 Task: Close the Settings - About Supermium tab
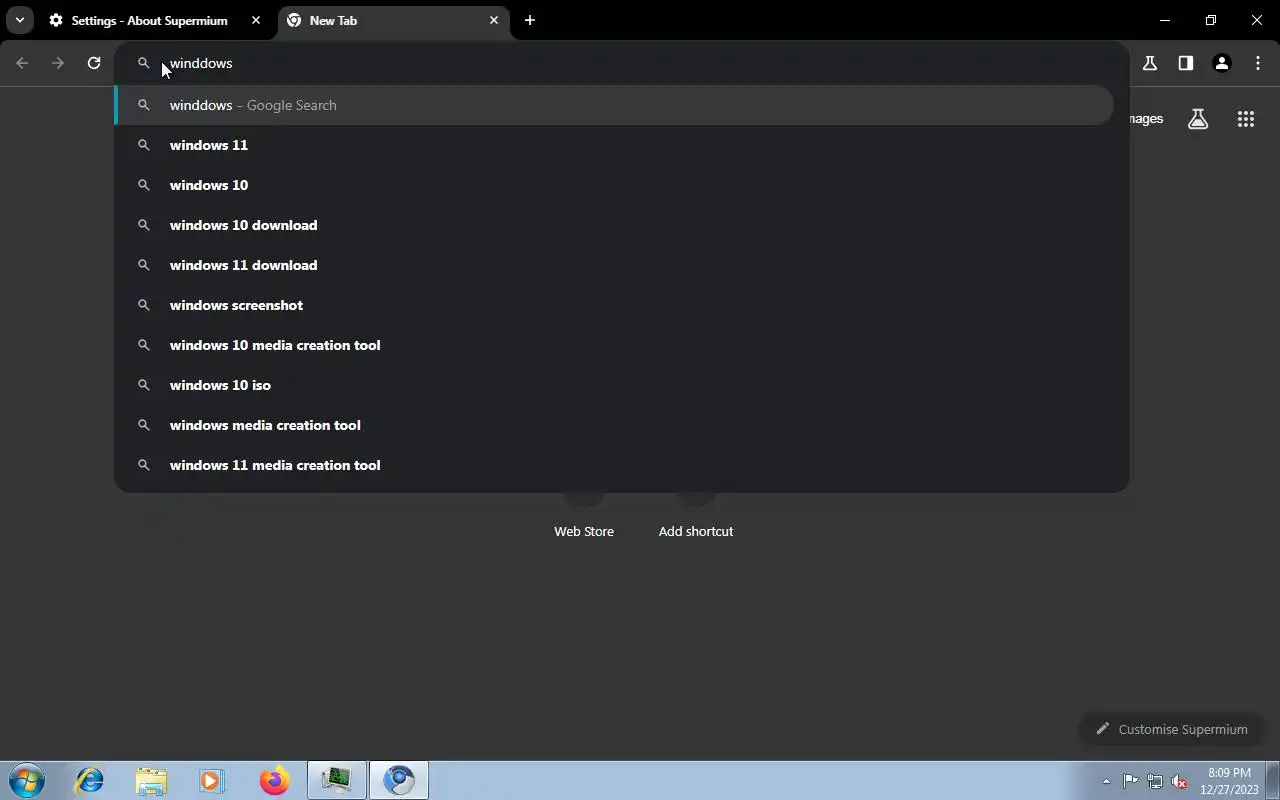click(x=256, y=20)
